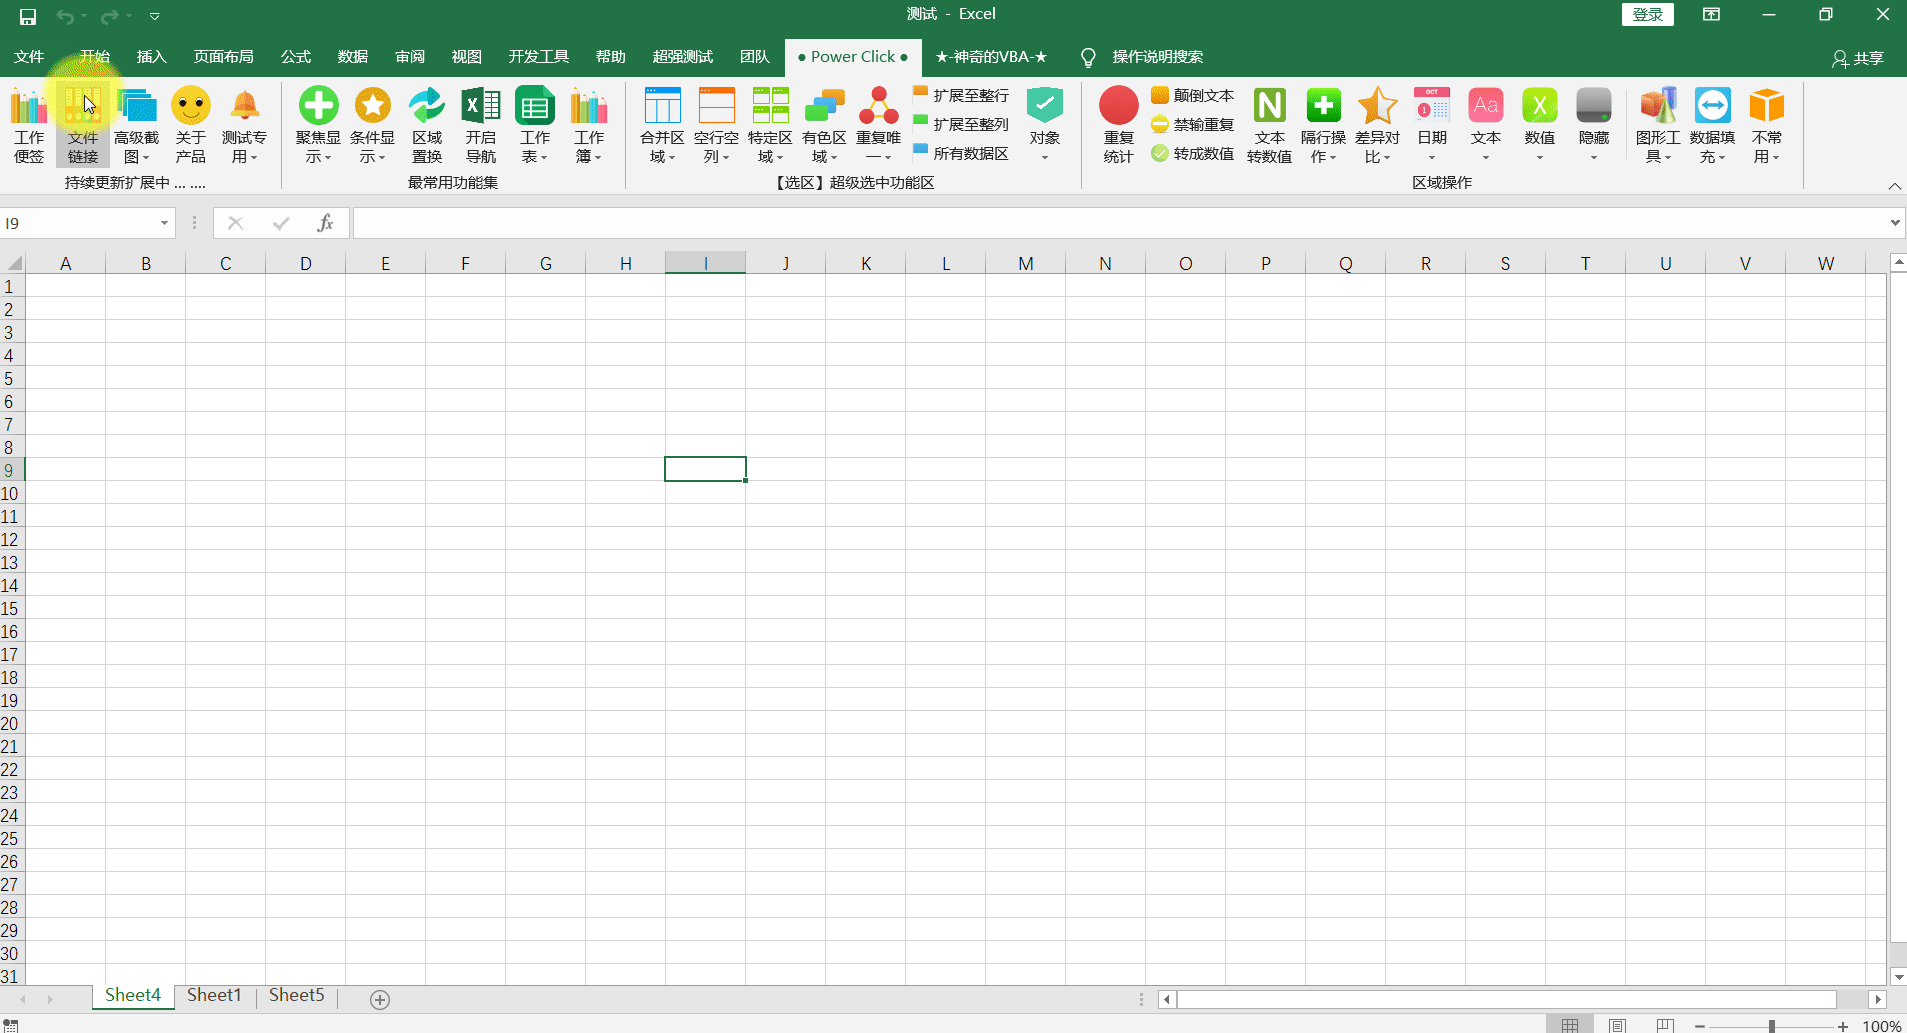
Task: Collapse the ribbon with the chevron
Action: tap(1894, 186)
